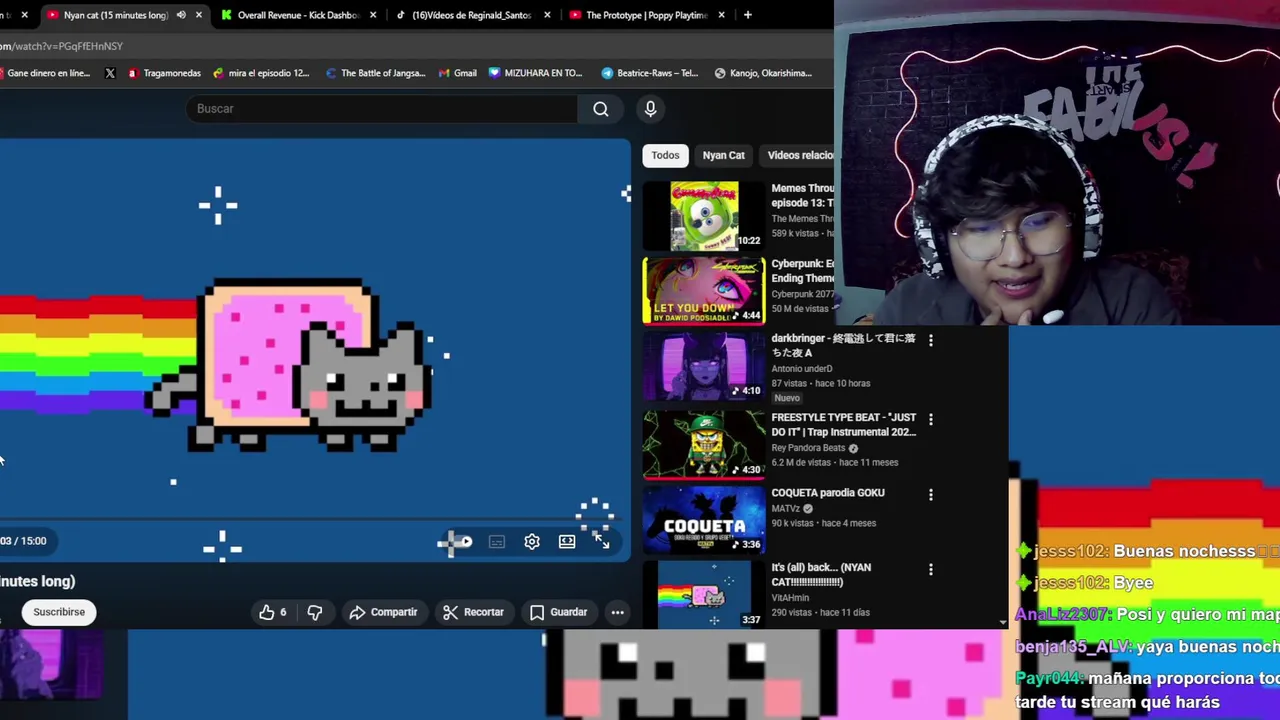Screen dimensions: 1280x720
Task: Click jesss102 Buenas nochesss chat message
Action: [x=1146, y=552]
